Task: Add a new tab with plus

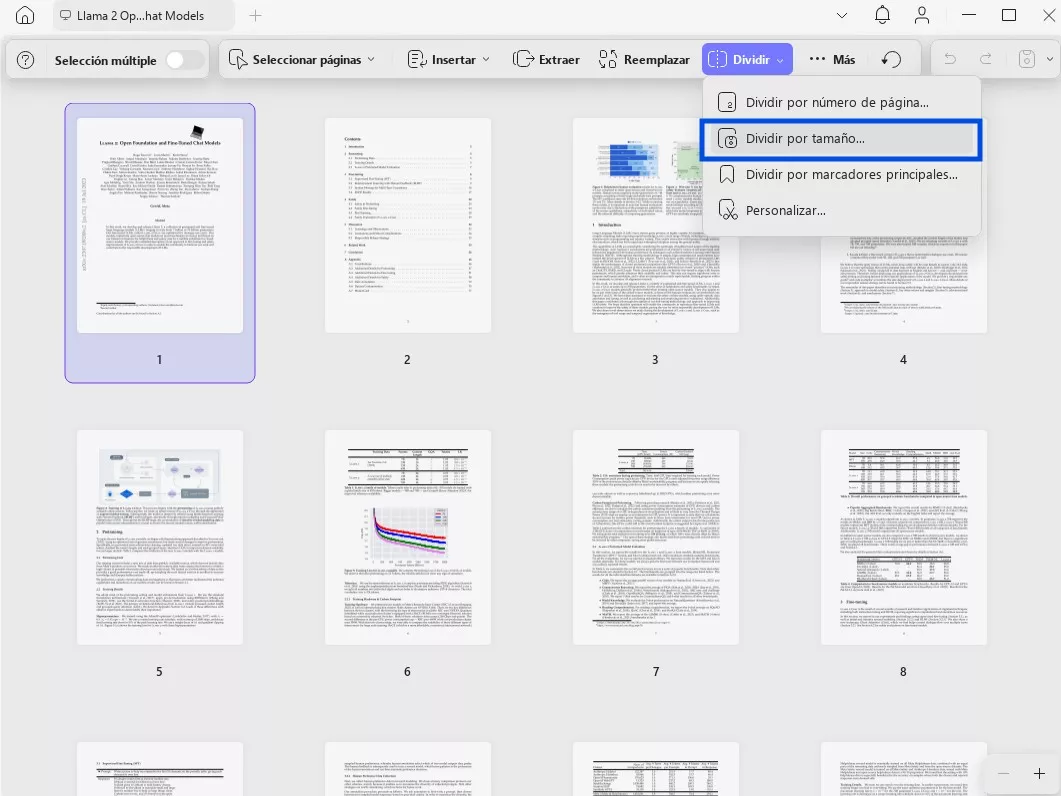Action: click(255, 16)
